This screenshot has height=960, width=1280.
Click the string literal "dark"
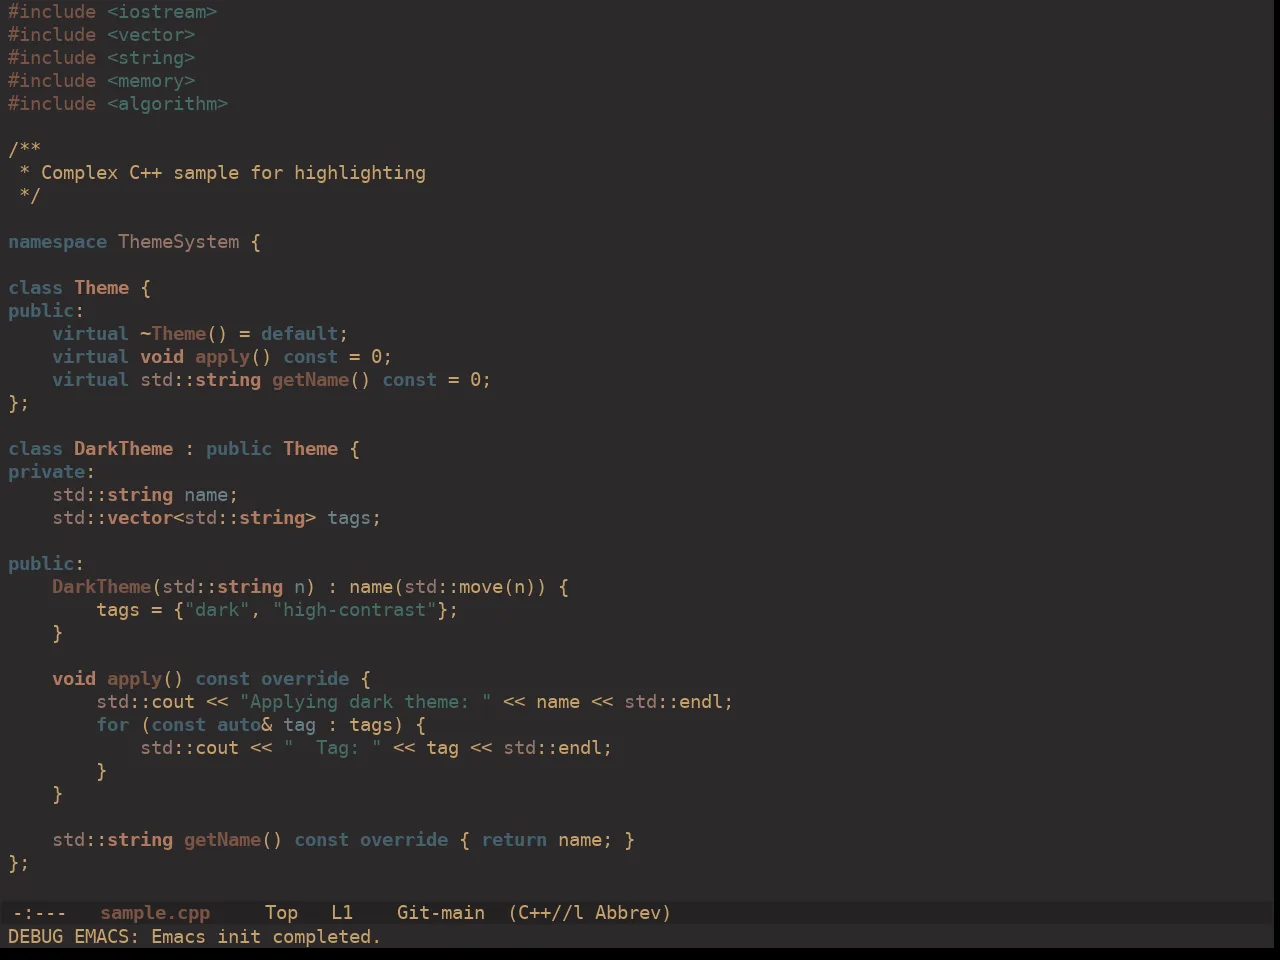click(217, 610)
